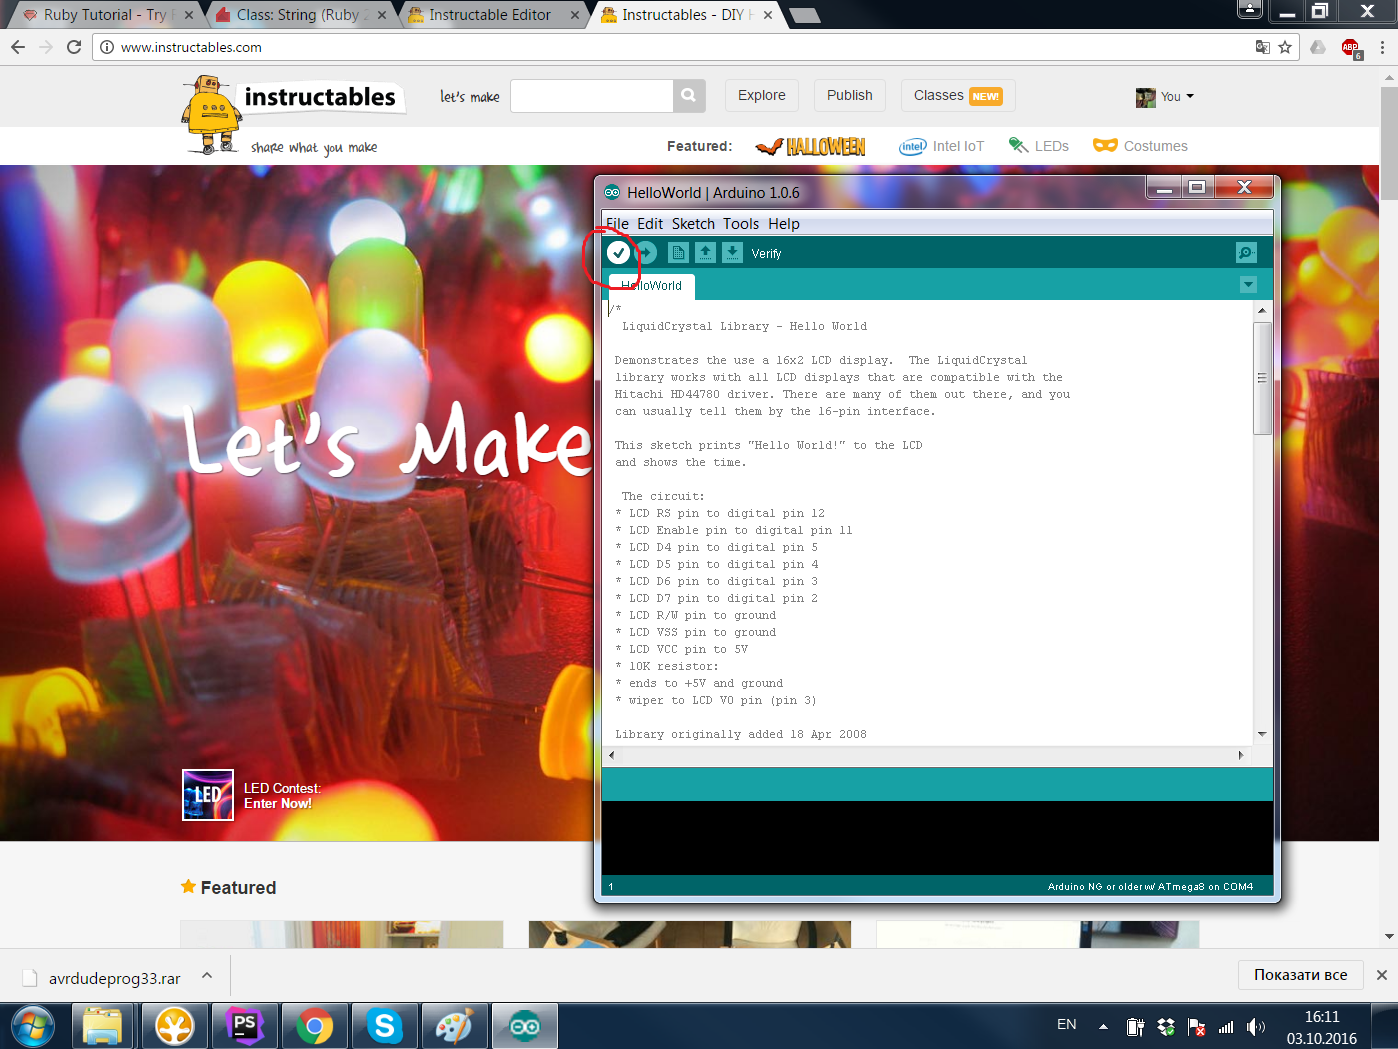1398x1049 pixels.
Task: Open PhpStorm from the taskbar
Action: click(244, 1026)
